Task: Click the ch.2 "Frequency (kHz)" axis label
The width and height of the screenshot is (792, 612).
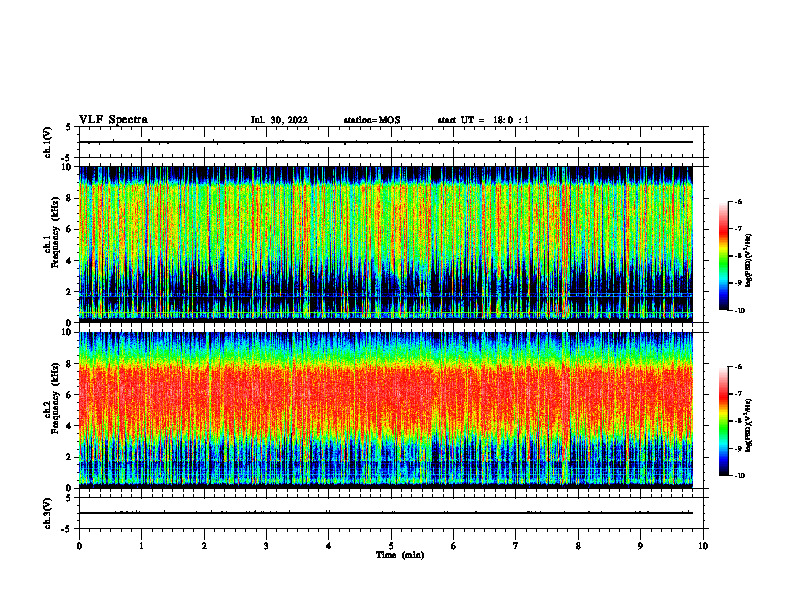Action: pos(56,398)
